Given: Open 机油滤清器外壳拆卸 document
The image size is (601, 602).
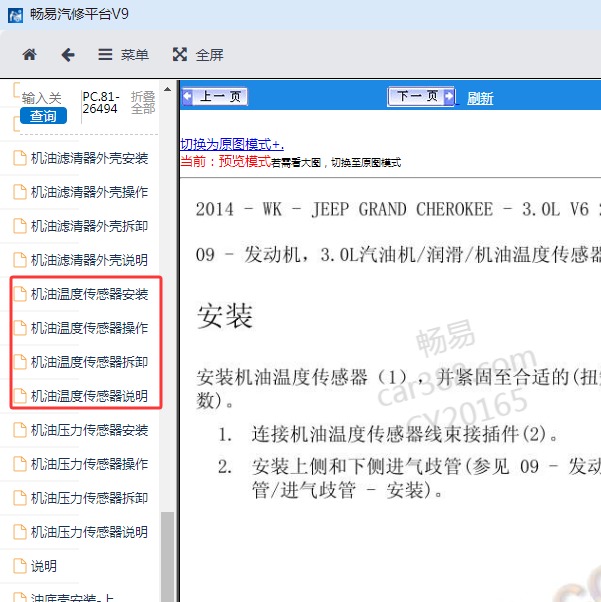Looking at the screenshot, I should [x=89, y=226].
